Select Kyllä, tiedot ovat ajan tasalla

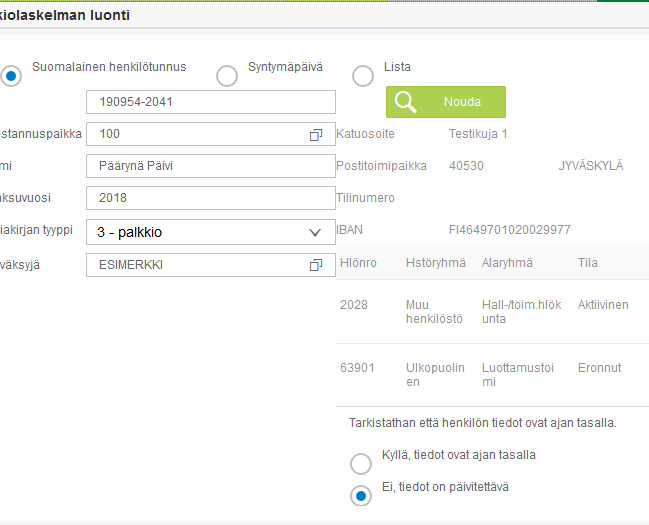pyautogui.click(x=361, y=464)
